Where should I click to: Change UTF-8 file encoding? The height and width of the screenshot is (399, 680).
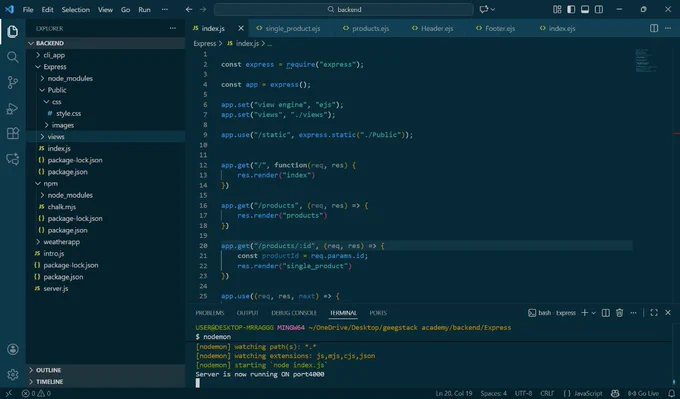[x=523, y=393]
